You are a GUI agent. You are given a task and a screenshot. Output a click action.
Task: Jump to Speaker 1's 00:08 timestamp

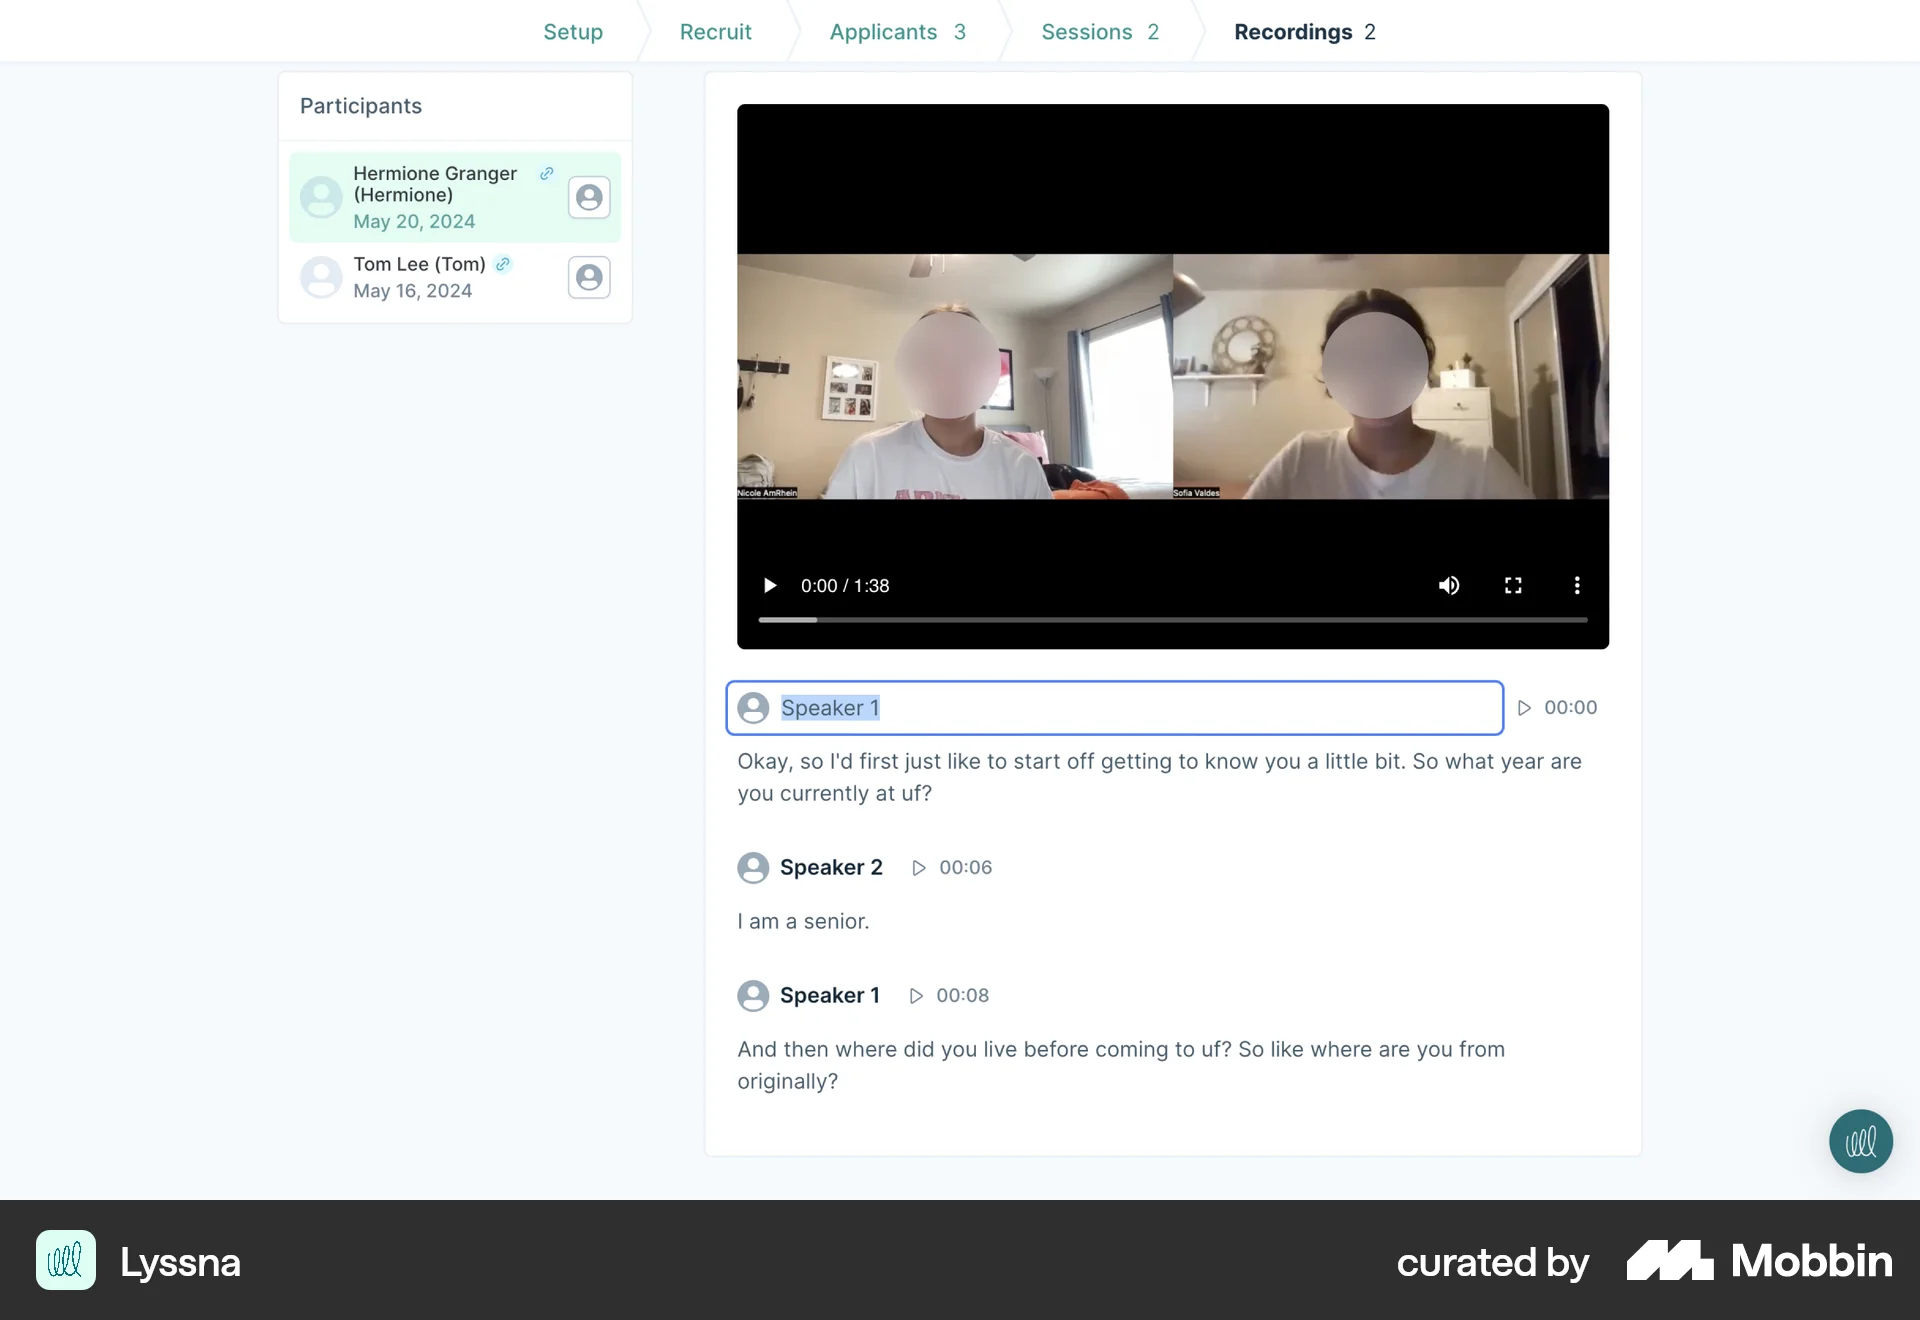click(x=915, y=995)
